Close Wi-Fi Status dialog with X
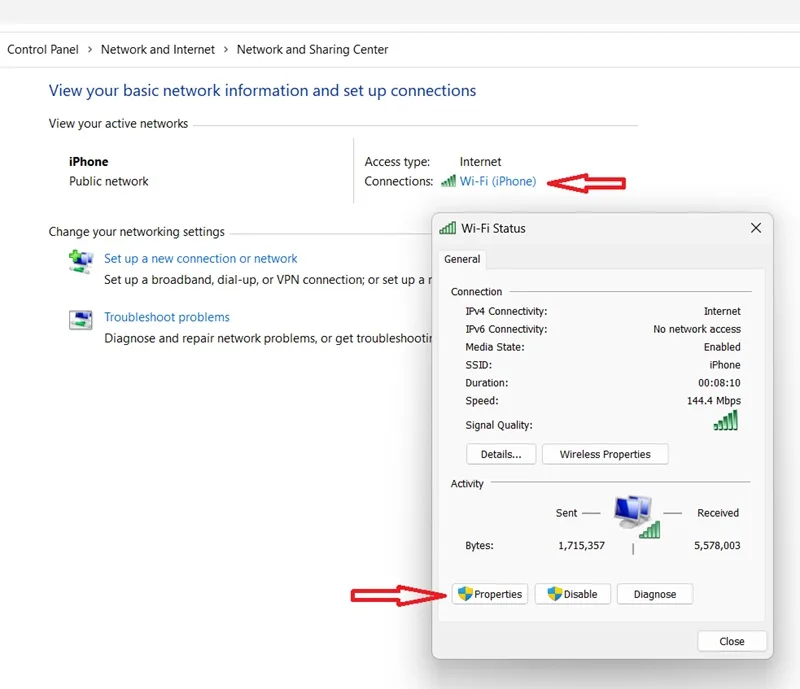Viewport: 800px width, 689px height. [756, 228]
